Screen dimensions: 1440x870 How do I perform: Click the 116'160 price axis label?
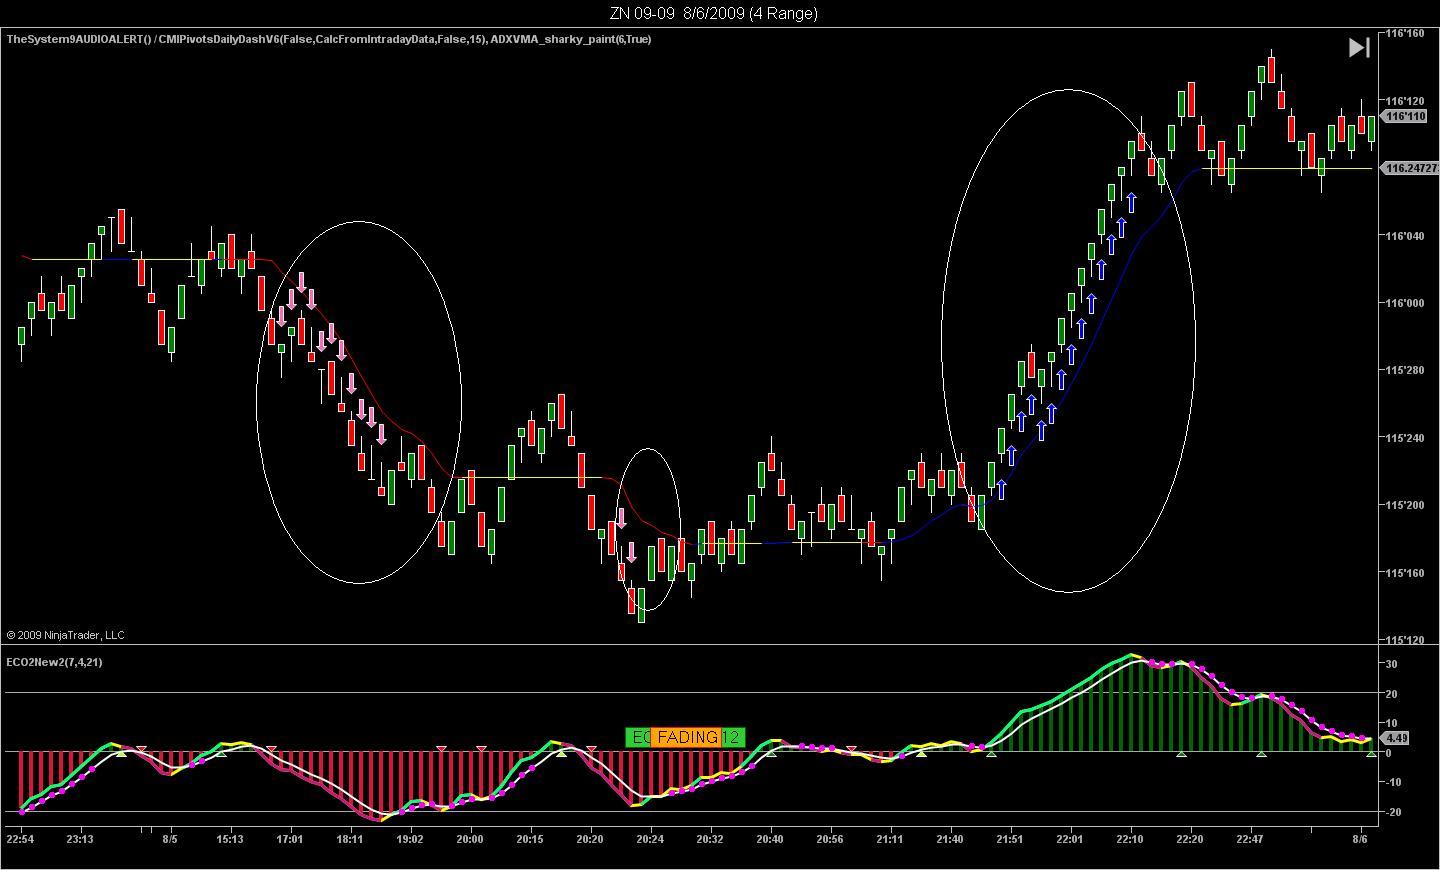click(1405, 33)
